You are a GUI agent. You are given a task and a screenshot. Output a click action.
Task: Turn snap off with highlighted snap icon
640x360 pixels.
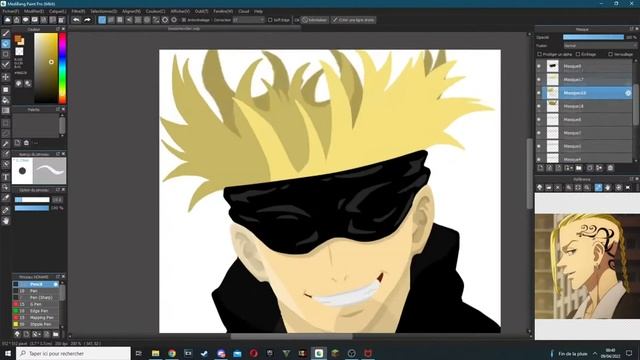(102, 20)
